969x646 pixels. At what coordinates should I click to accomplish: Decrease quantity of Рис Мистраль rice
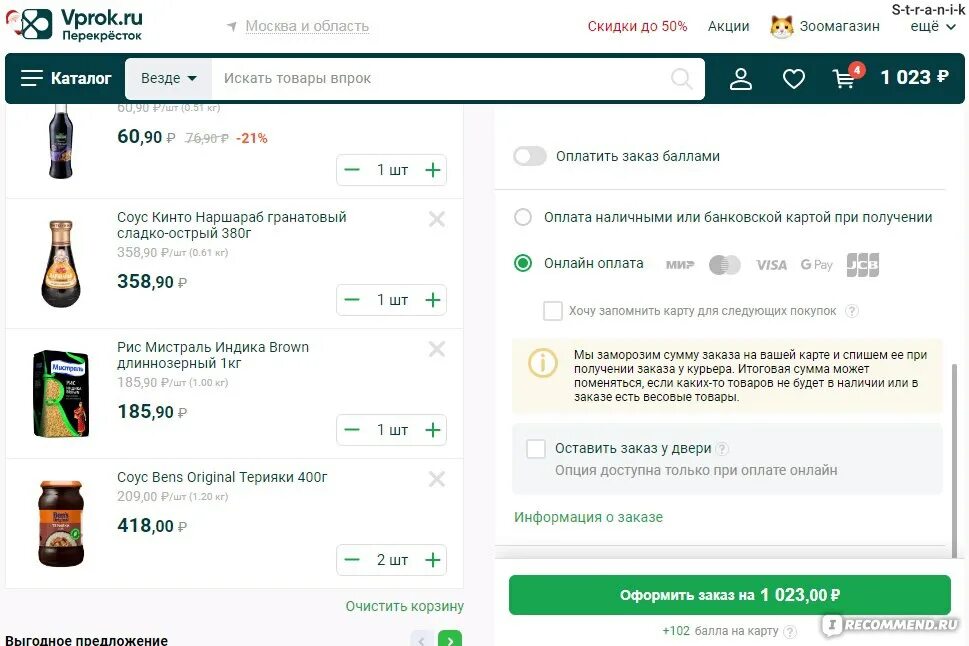coord(352,430)
